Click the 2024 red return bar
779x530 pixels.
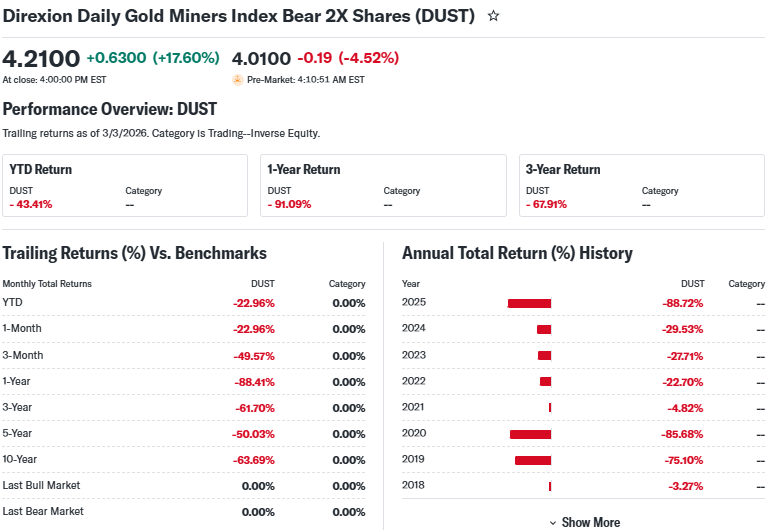[x=544, y=329]
